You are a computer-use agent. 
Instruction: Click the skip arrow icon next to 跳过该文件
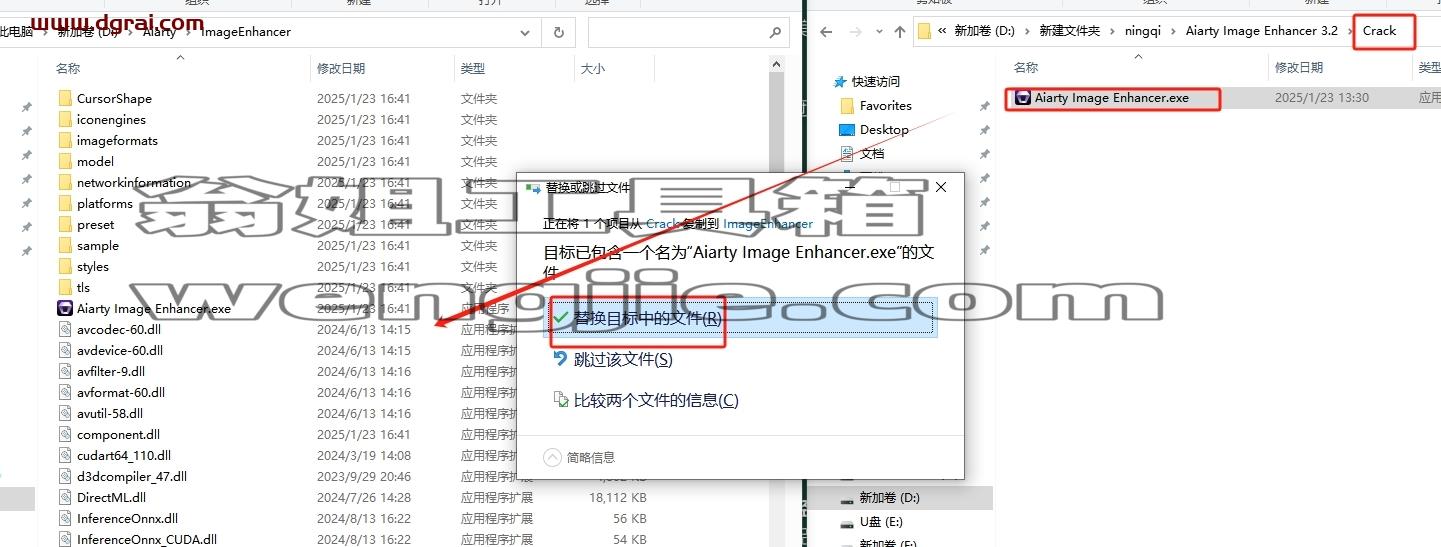coord(560,359)
